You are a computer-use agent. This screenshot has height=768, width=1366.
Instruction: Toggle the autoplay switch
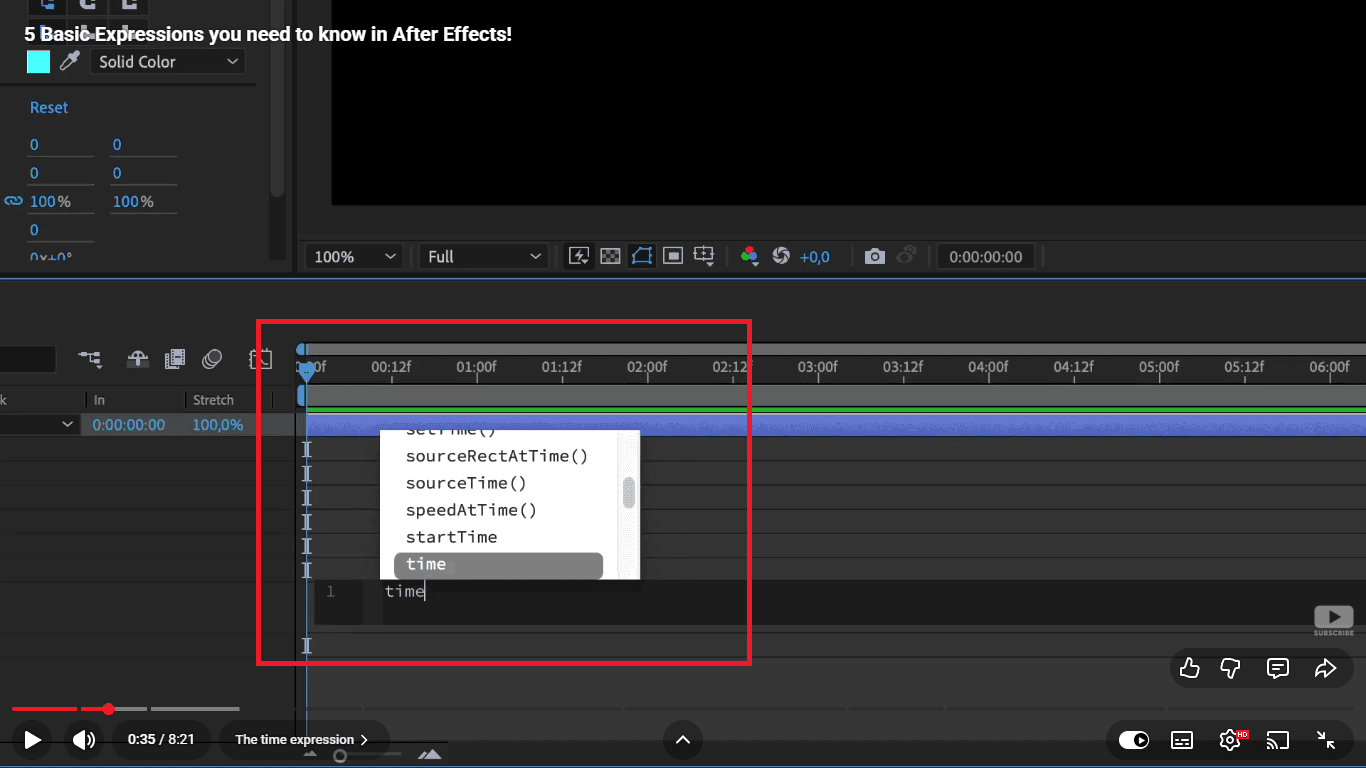(1134, 740)
